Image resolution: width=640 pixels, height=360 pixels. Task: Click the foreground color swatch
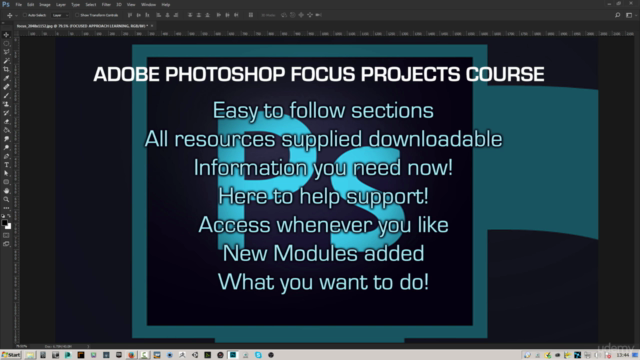(x=4, y=222)
